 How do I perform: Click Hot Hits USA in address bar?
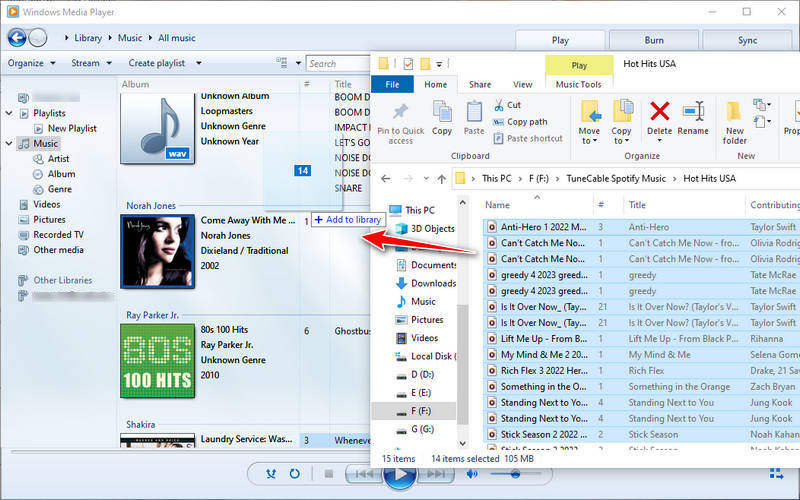709,179
